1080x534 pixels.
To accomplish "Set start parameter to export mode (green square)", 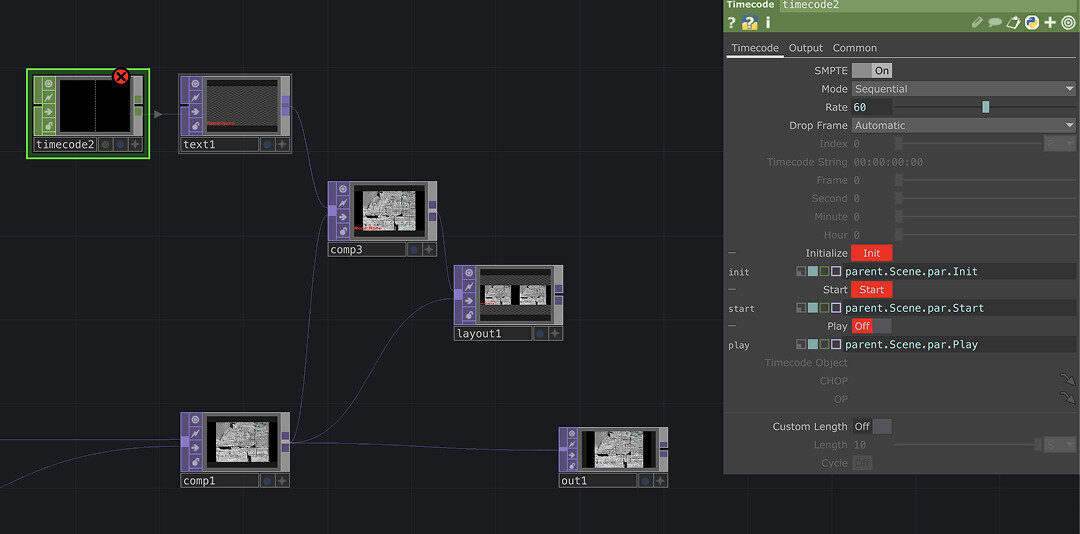I will point(824,308).
